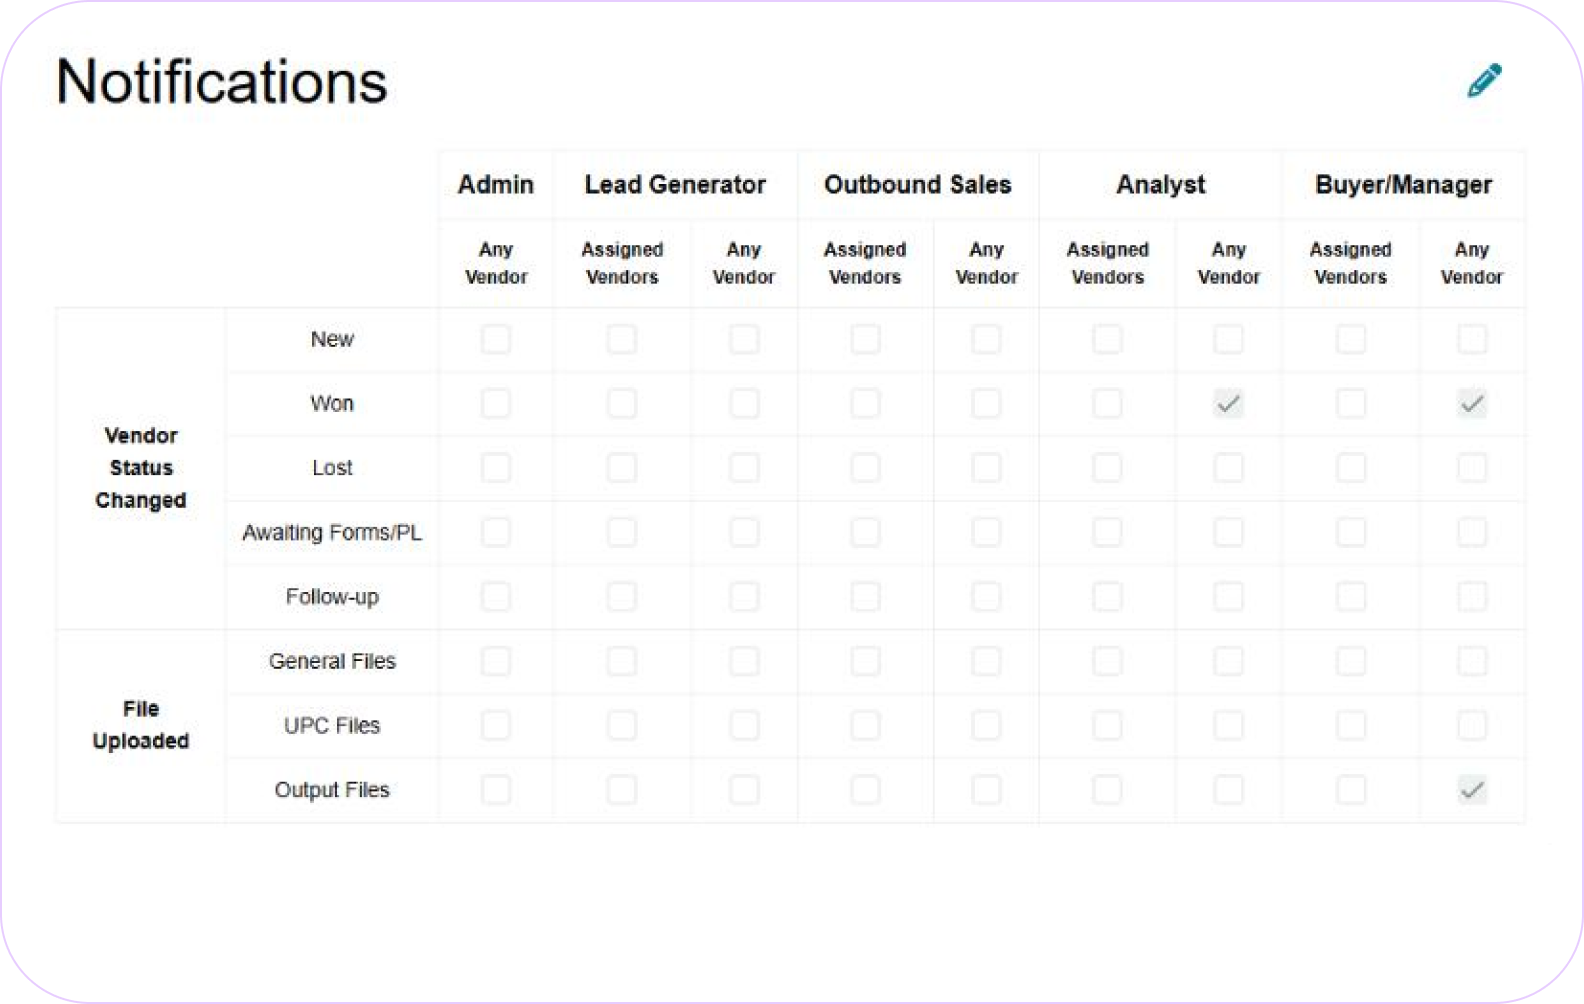Click the pencil edit icon for Notifications
The image size is (1584, 1004).
coord(1484,81)
